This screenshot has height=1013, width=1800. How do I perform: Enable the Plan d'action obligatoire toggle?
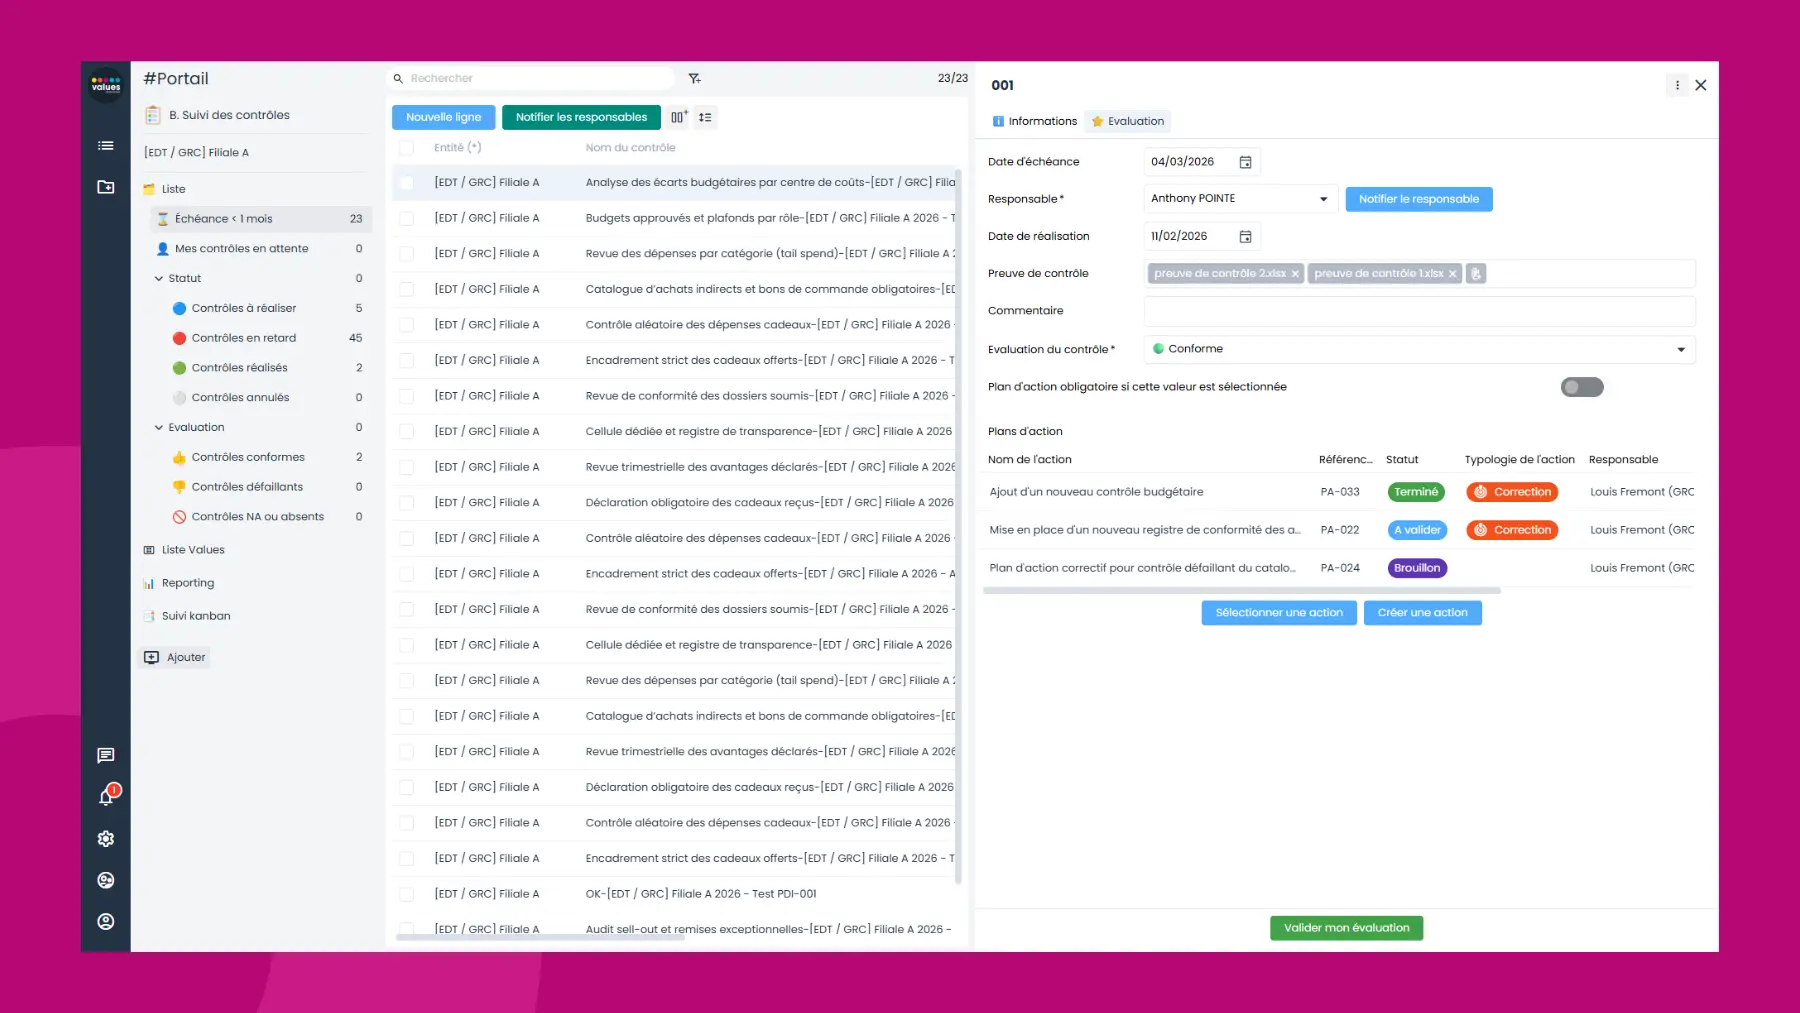pyautogui.click(x=1581, y=386)
